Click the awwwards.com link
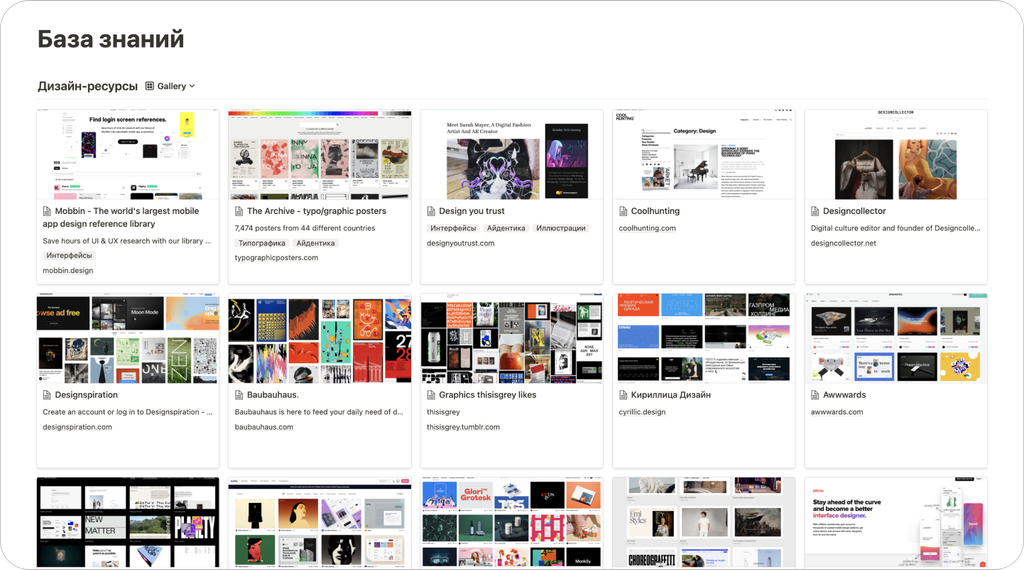 click(837, 412)
